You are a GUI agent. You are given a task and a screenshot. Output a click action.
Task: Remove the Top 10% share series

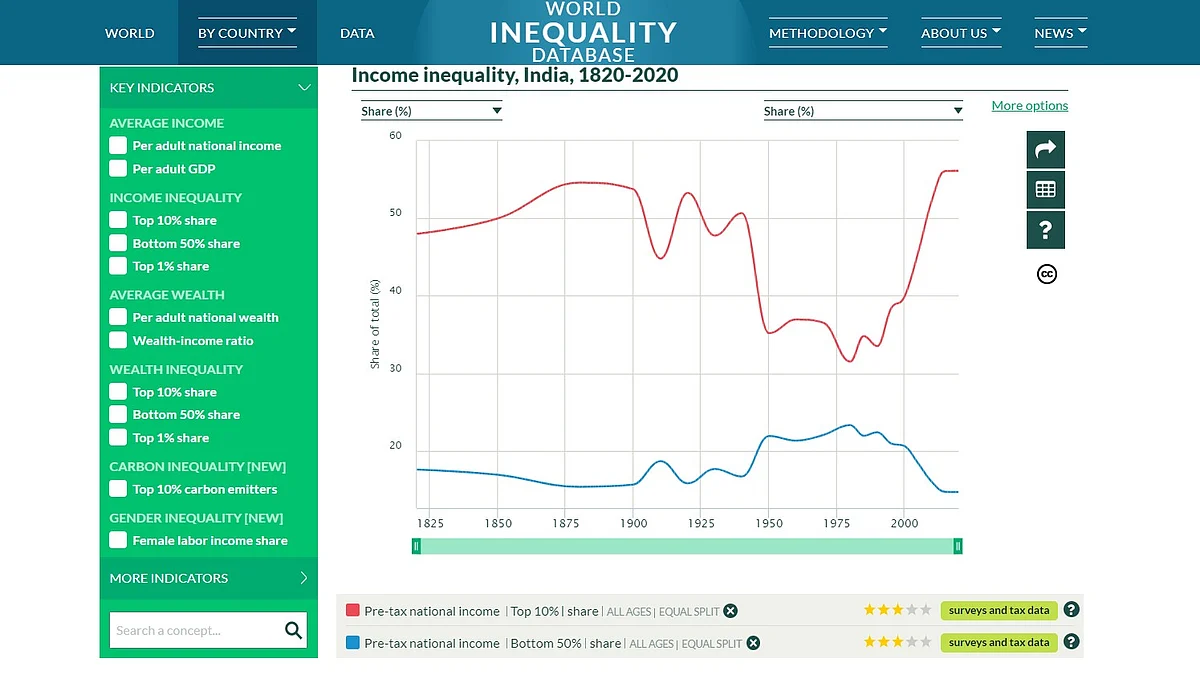tap(731, 611)
